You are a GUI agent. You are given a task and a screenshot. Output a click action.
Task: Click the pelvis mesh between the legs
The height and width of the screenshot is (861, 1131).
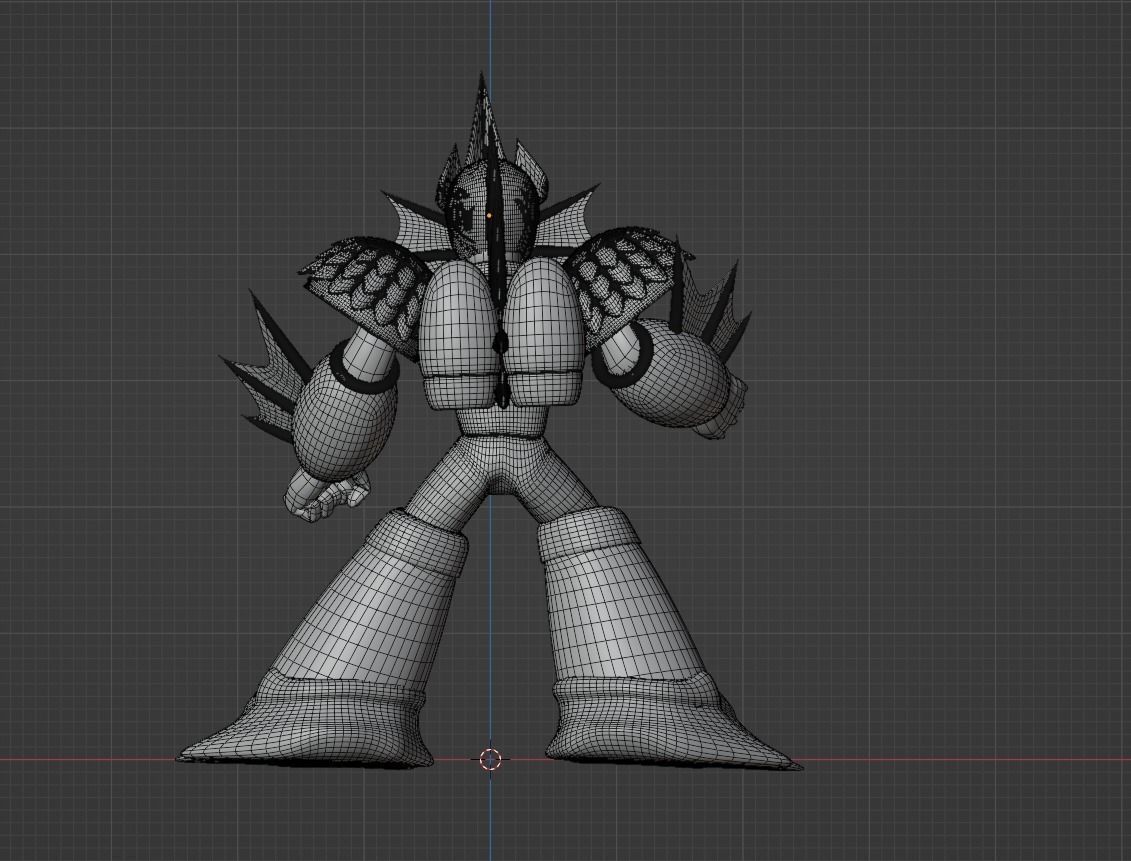[502, 467]
